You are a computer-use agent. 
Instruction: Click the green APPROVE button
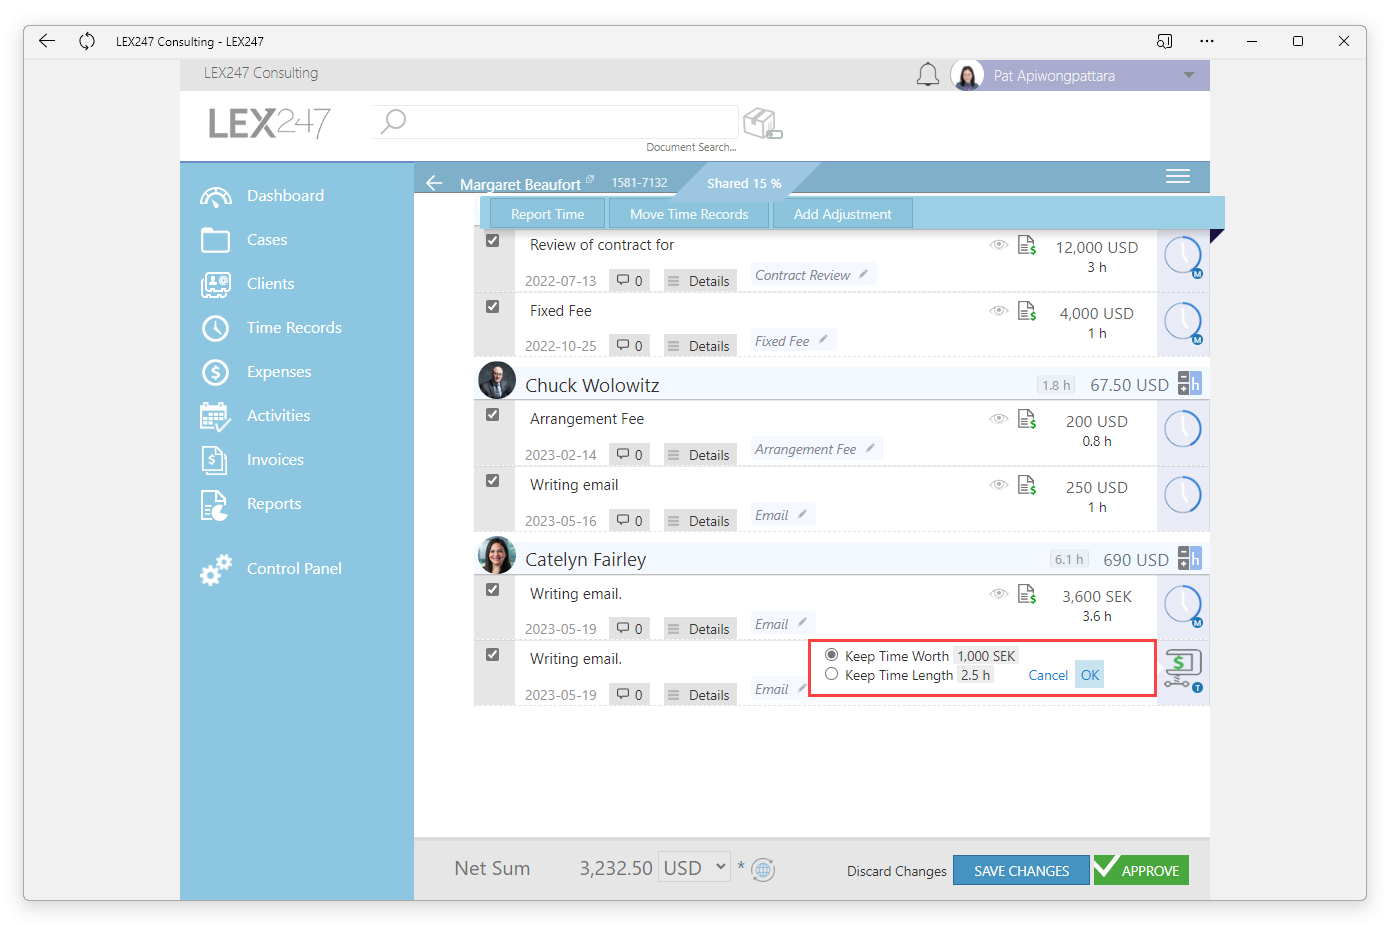coord(1141,870)
